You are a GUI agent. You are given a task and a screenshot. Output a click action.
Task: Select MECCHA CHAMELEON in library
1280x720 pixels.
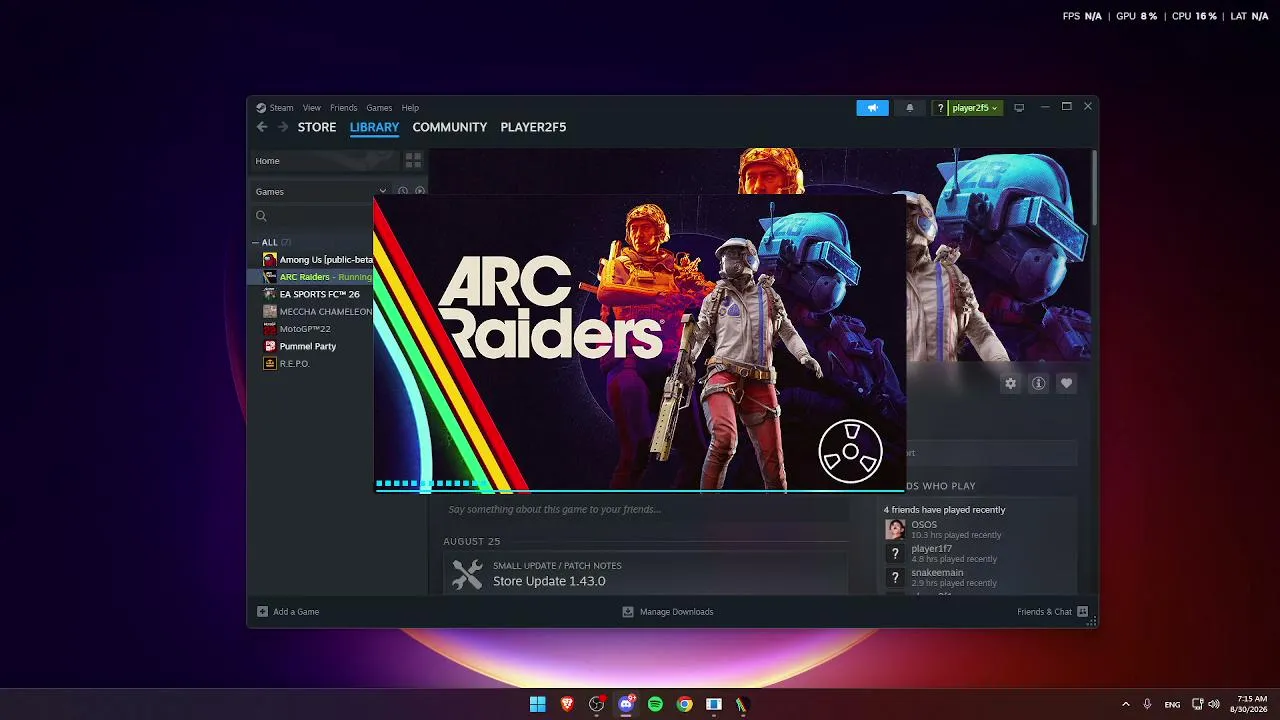326,311
